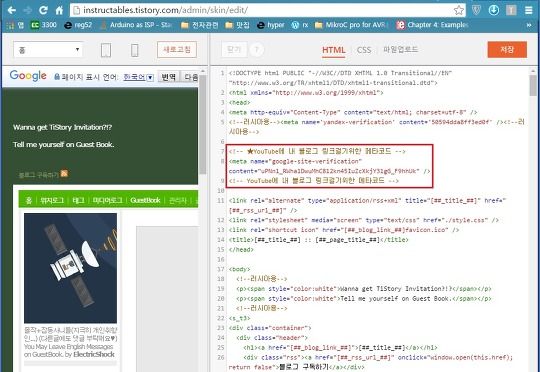Viewport: 540px width, 372px height.
Task: Open the MikroC pro for AVR folder
Action: coord(352,25)
